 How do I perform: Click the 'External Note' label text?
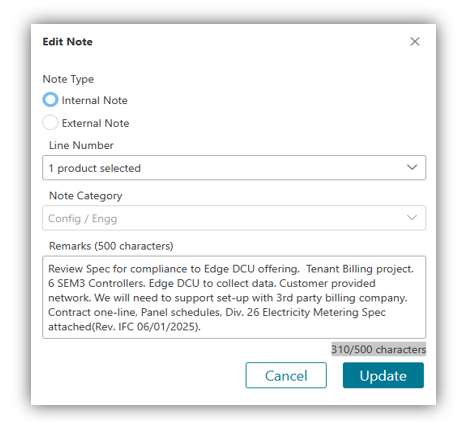(x=95, y=123)
